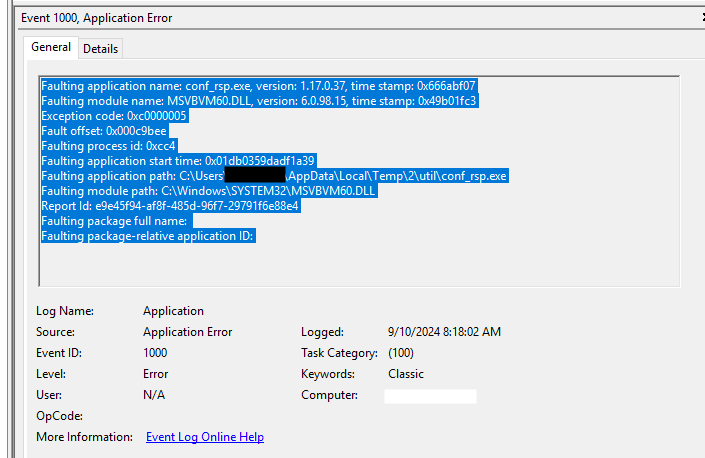Click the 'Level:' label
Viewport: 705px width, 458px height.
coord(51,374)
